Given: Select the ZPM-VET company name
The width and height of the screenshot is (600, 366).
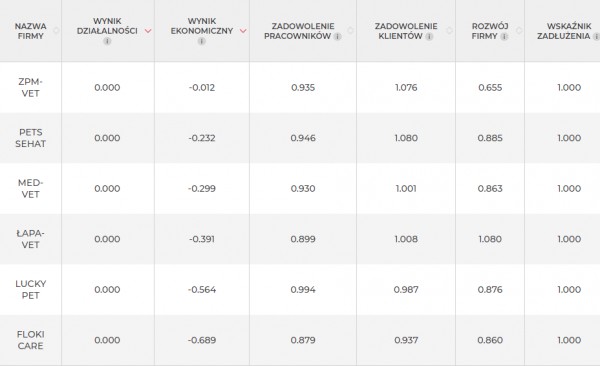Looking at the screenshot, I should [x=31, y=87].
